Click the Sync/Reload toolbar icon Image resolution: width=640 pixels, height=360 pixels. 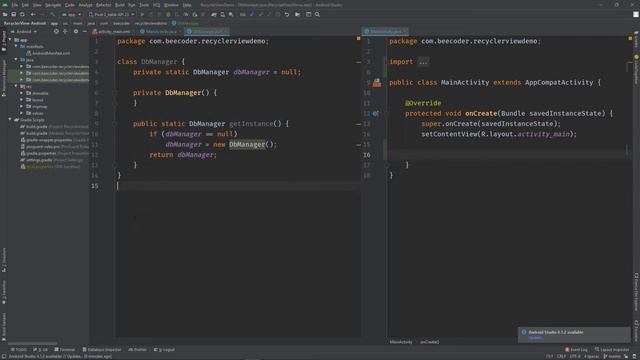click(x=22, y=14)
